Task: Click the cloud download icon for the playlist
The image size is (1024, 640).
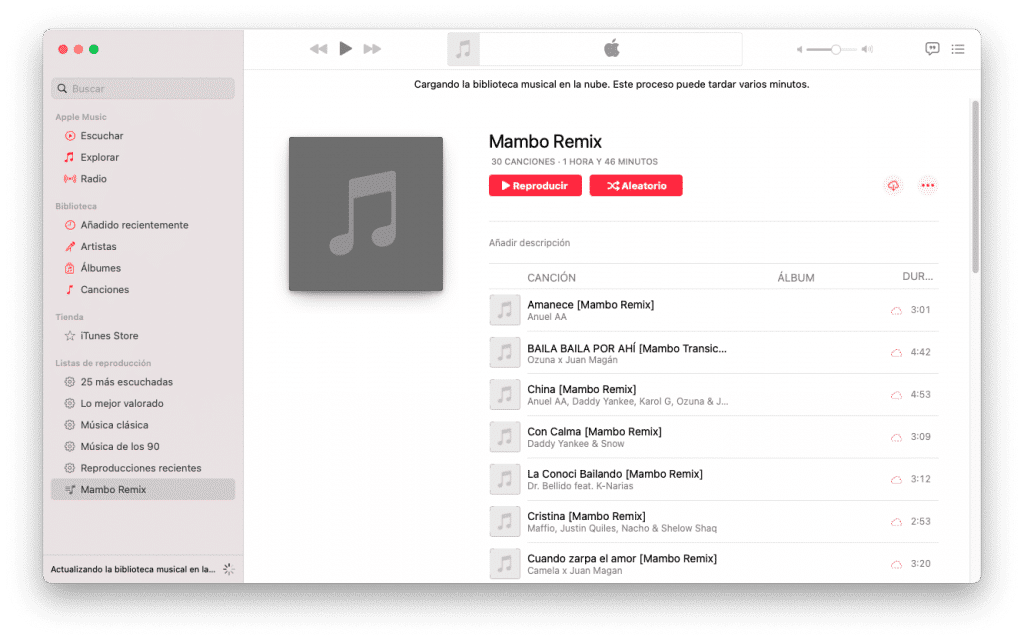Action: pos(893,185)
